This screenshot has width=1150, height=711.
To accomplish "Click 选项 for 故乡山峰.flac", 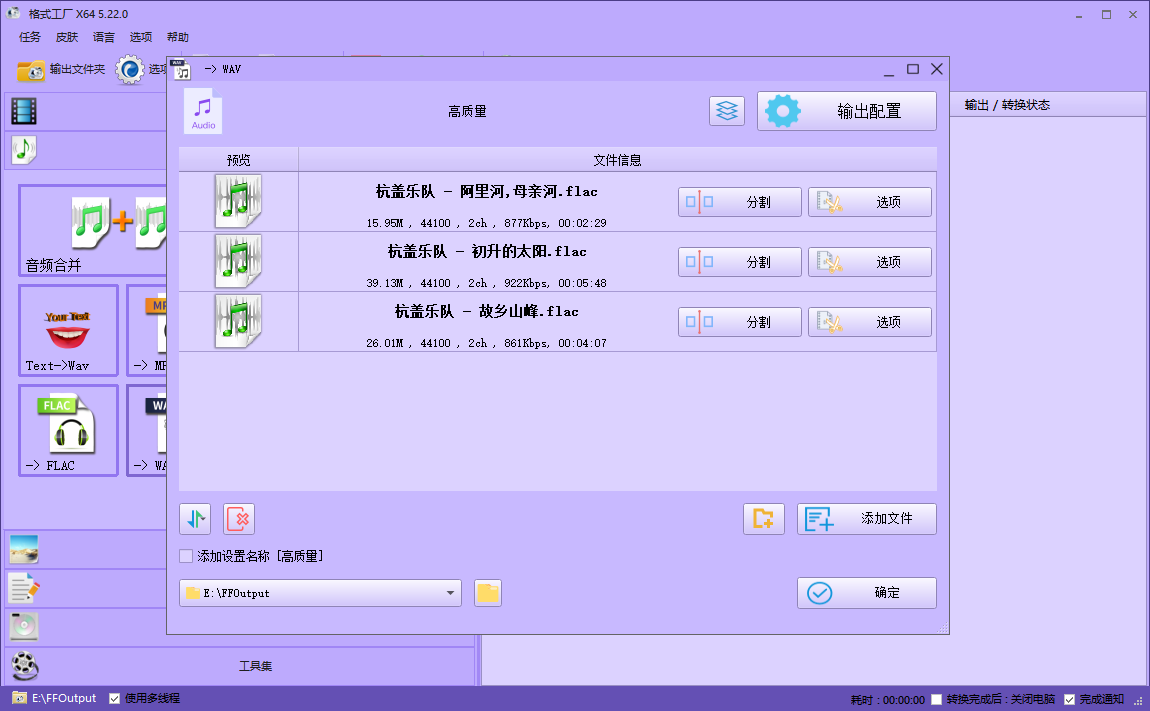I will (x=870, y=322).
